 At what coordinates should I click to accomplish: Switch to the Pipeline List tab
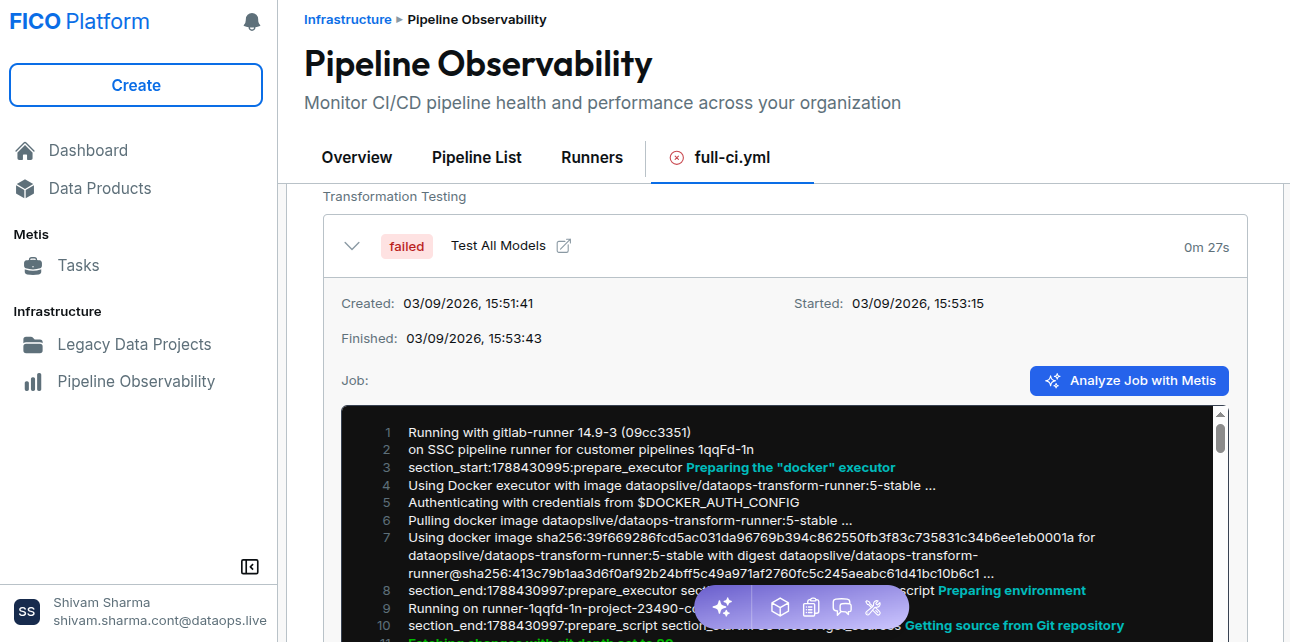pyautogui.click(x=477, y=158)
